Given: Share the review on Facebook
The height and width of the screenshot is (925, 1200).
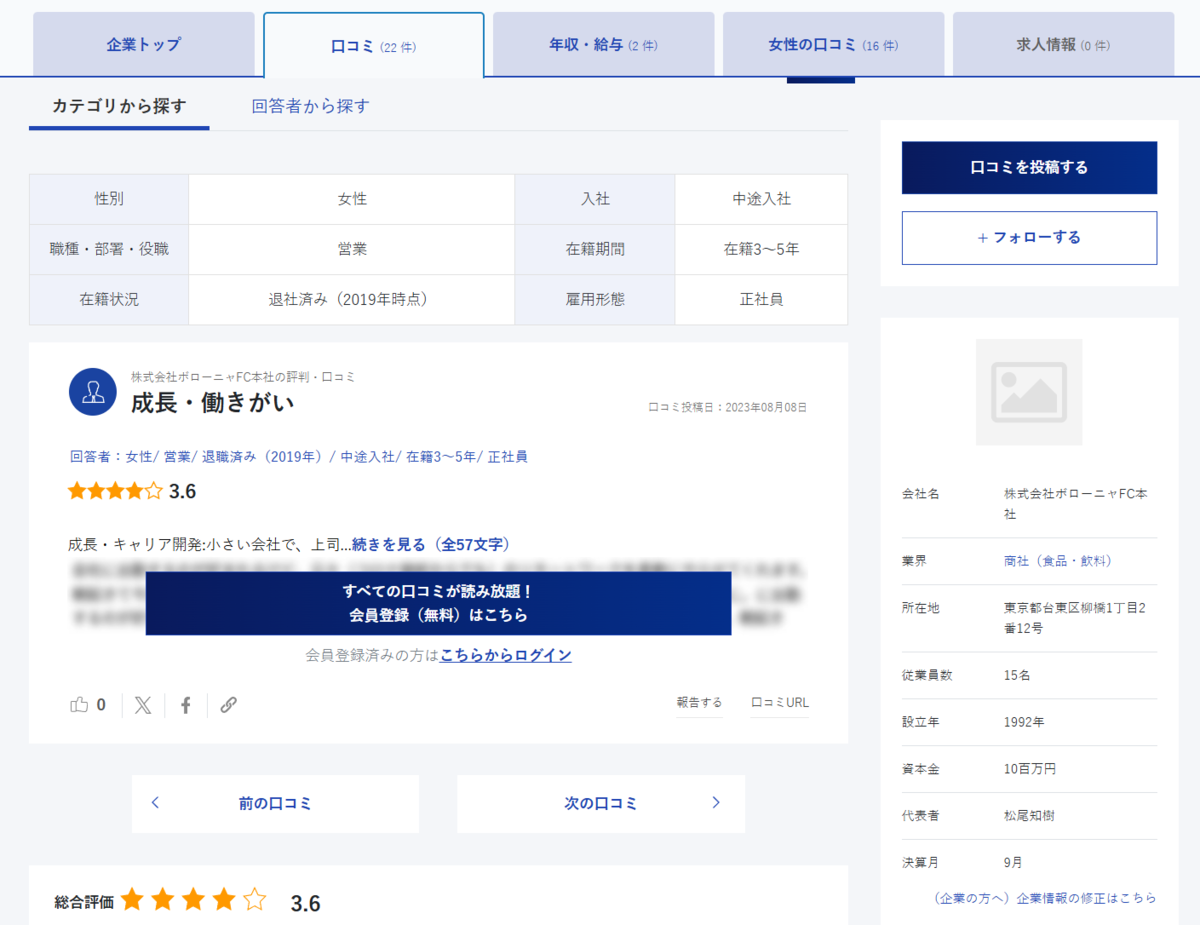Looking at the screenshot, I should 186,705.
